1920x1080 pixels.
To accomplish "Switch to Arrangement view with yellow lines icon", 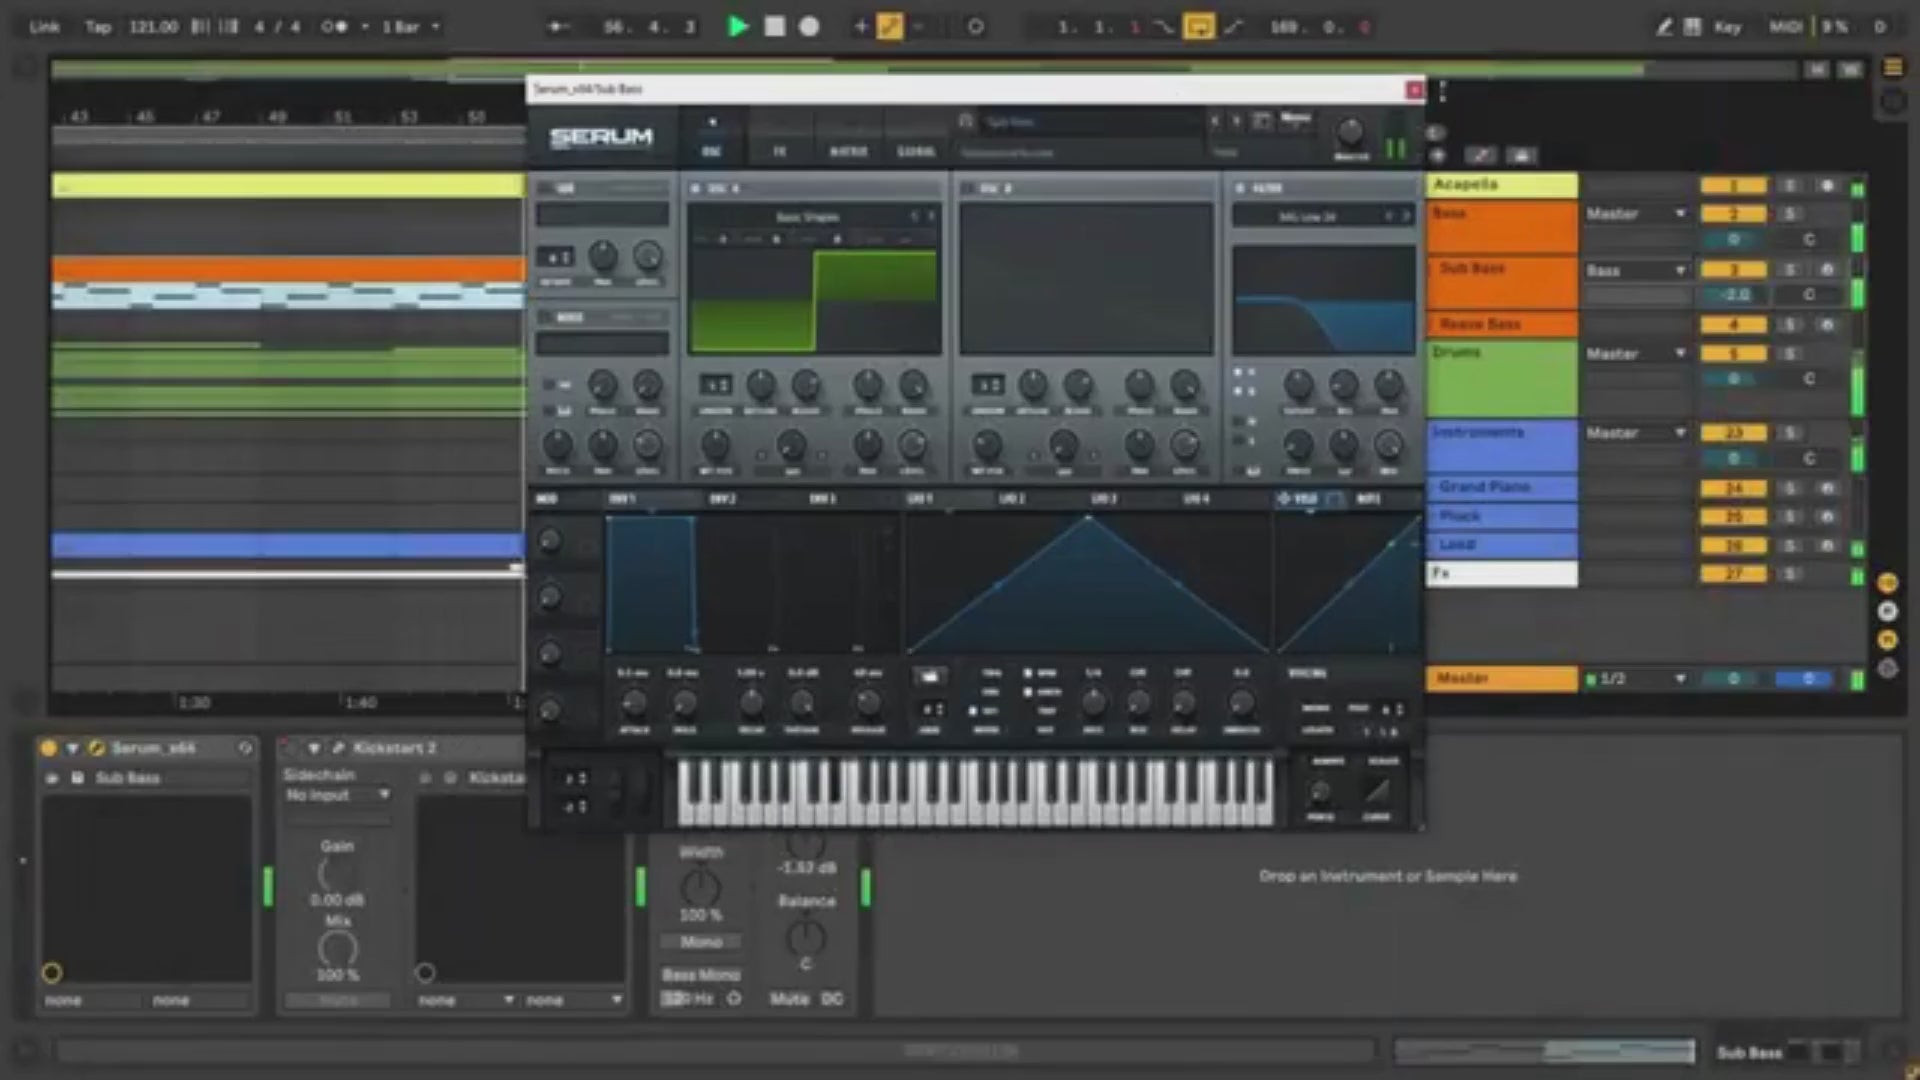I will click(1893, 67).
